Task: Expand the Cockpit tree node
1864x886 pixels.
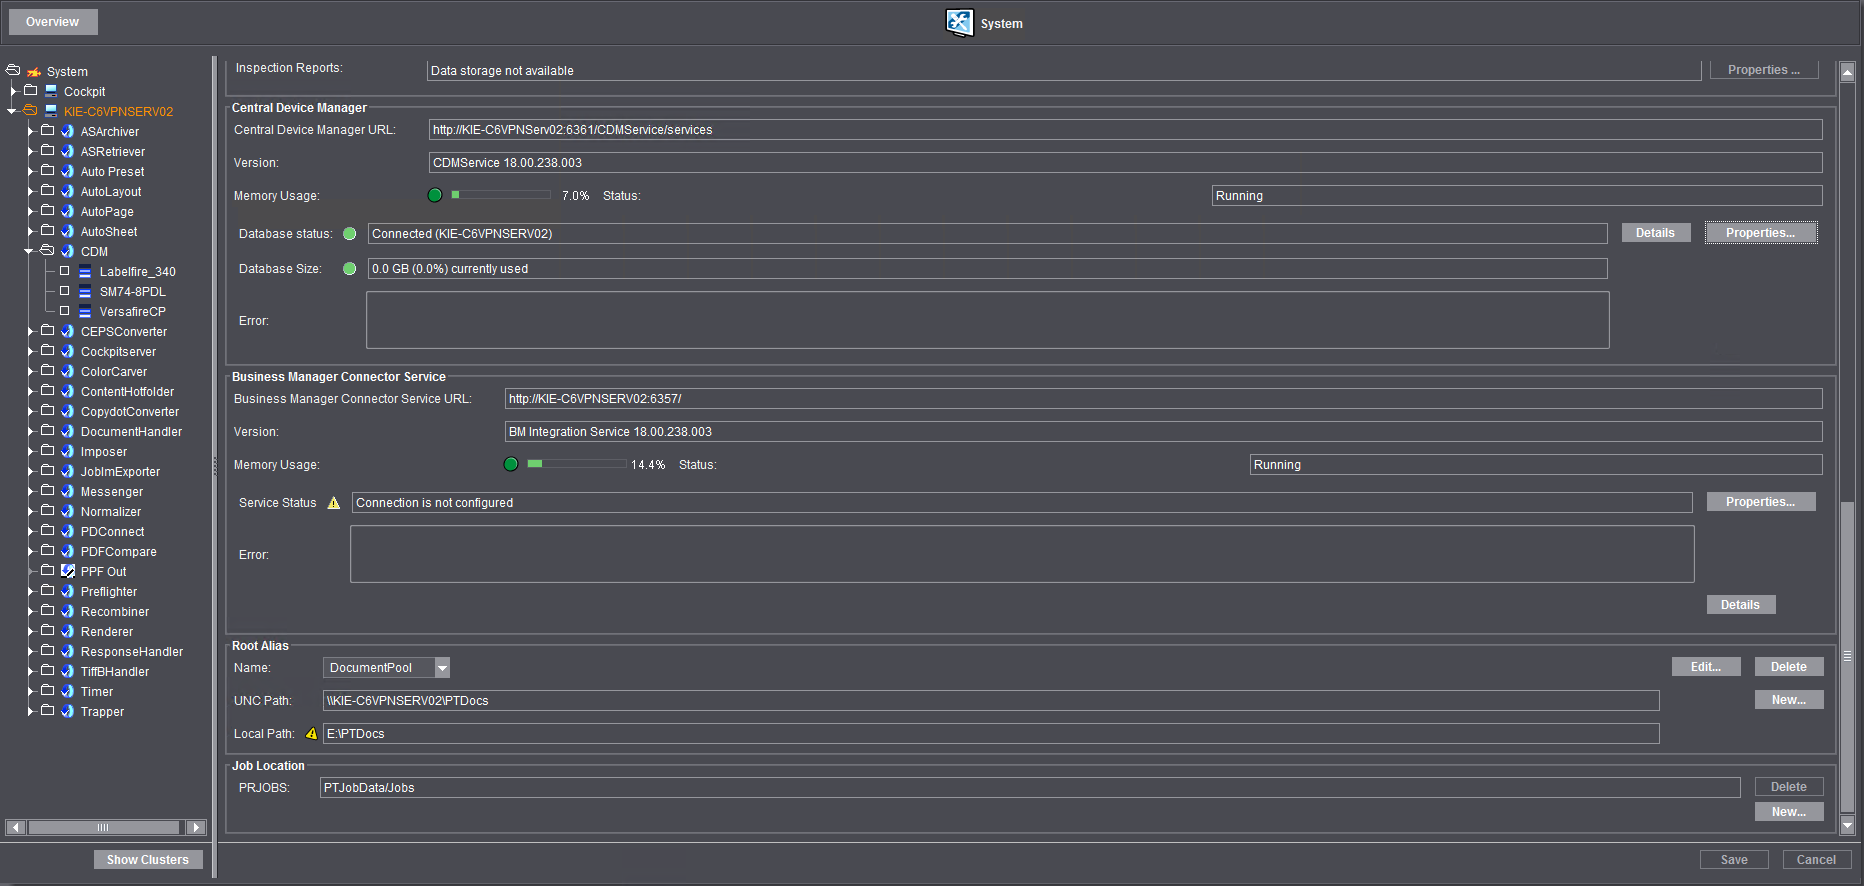Action: coord(13,91)
